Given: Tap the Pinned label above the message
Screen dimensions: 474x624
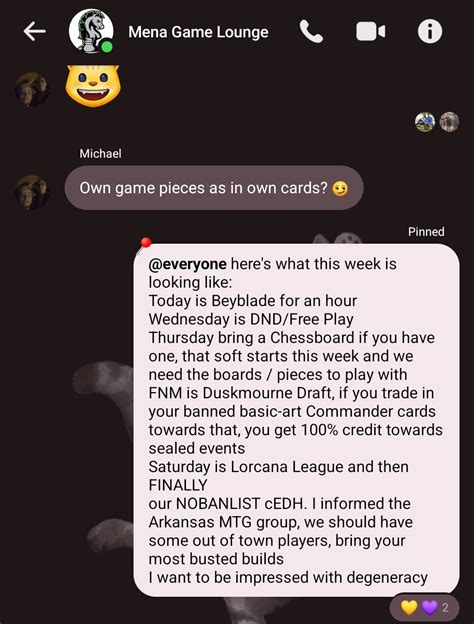Looking at the screenshot, I should tap(426, 232).
